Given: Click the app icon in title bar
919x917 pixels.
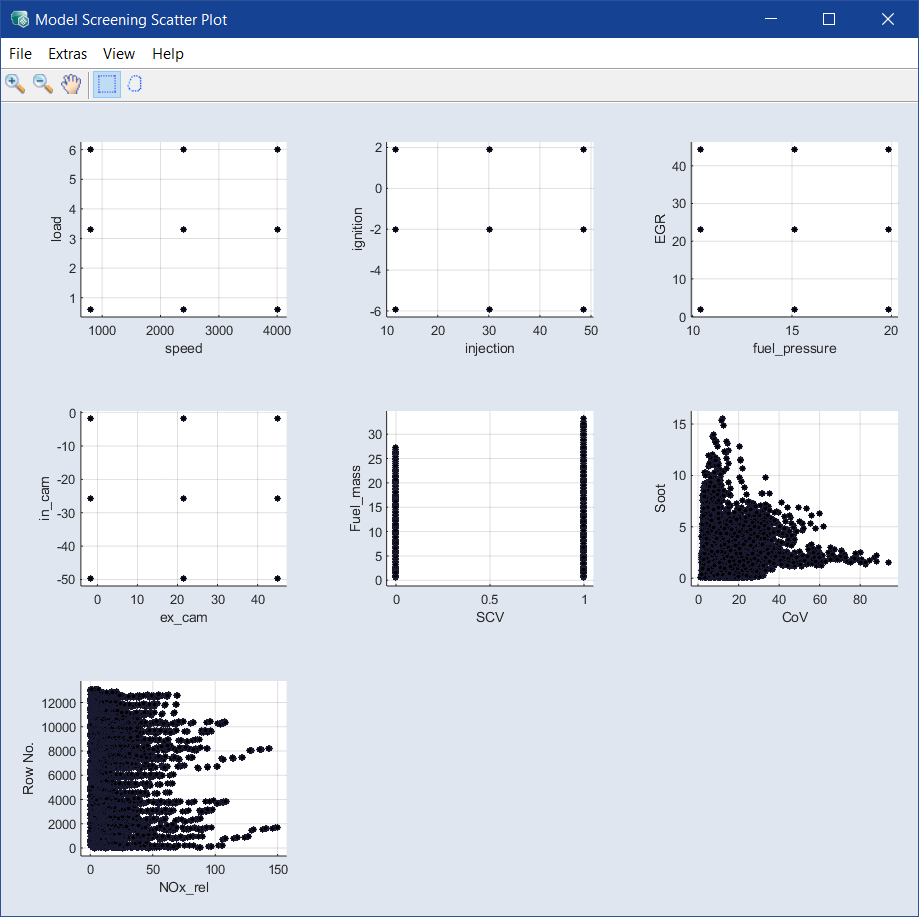Looking at the screenshot, I should (19, 19).
